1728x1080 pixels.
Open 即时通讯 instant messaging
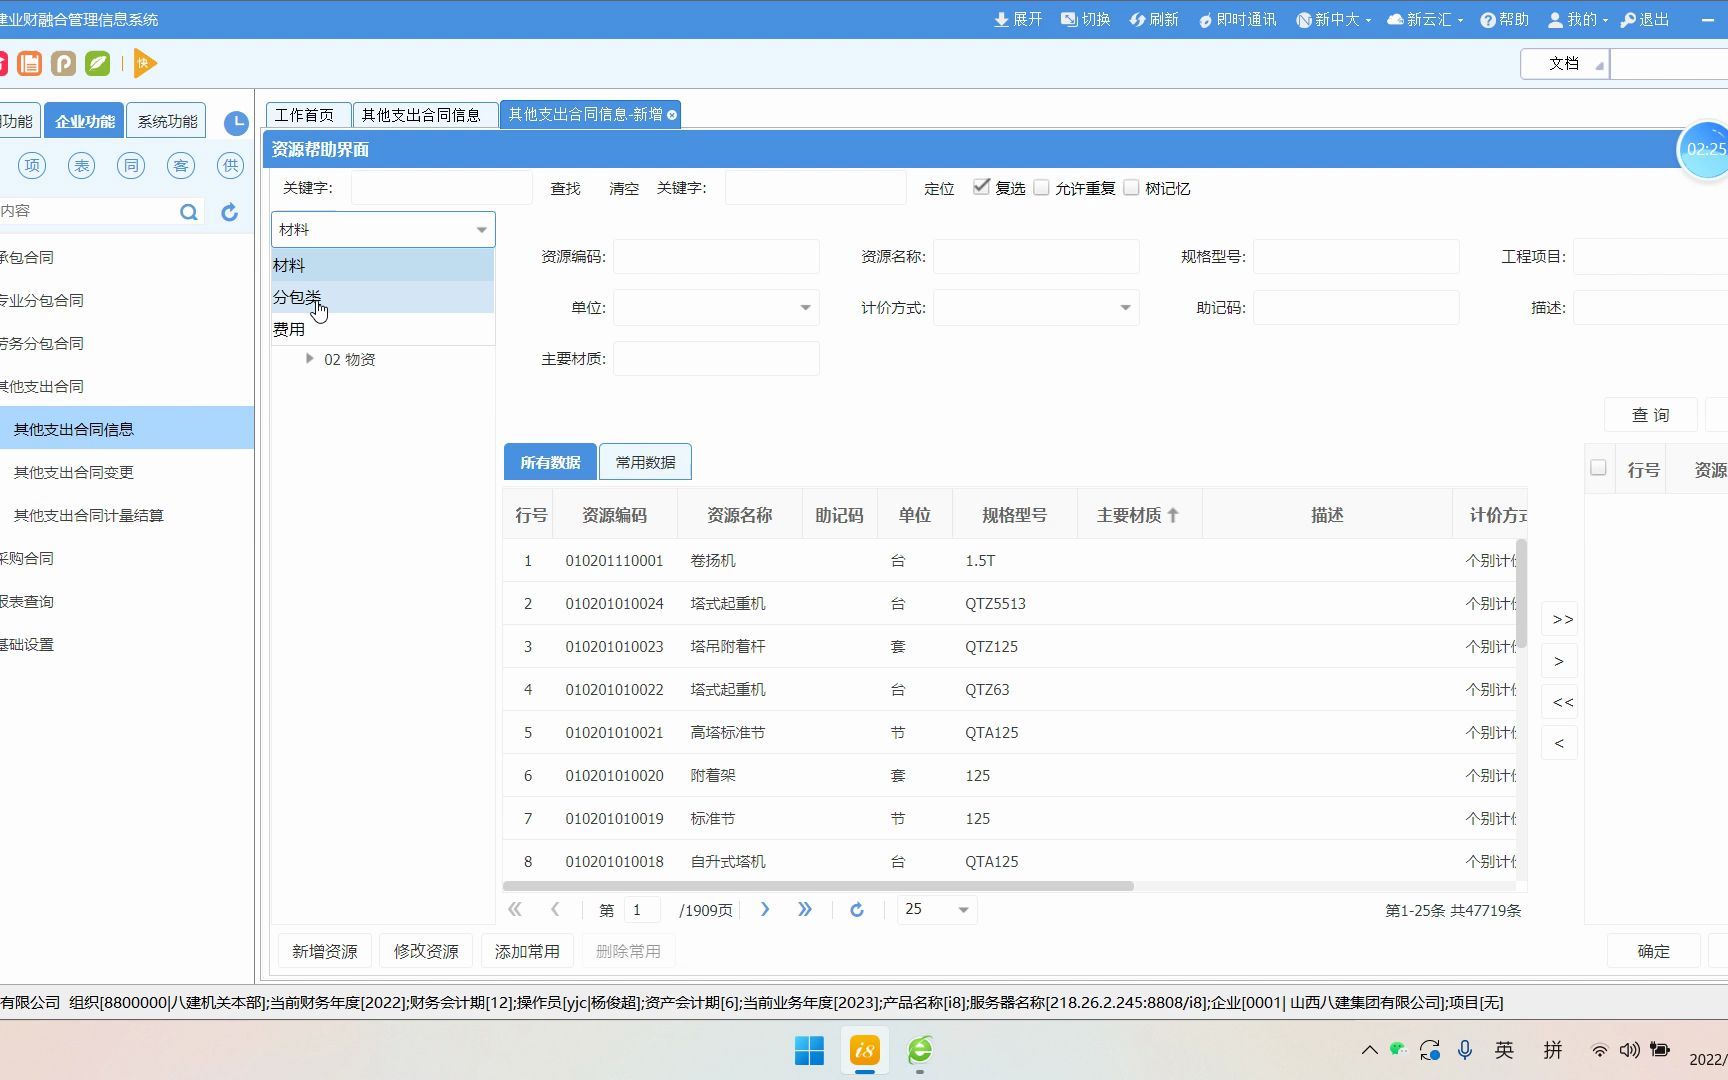coord(1237,19)
